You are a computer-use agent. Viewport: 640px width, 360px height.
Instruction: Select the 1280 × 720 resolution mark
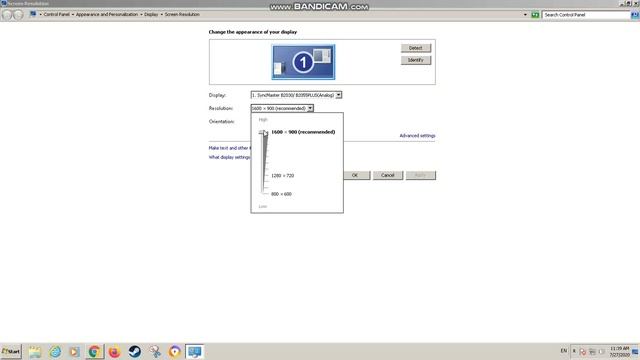pyautogui.click(x=282, y=176)
